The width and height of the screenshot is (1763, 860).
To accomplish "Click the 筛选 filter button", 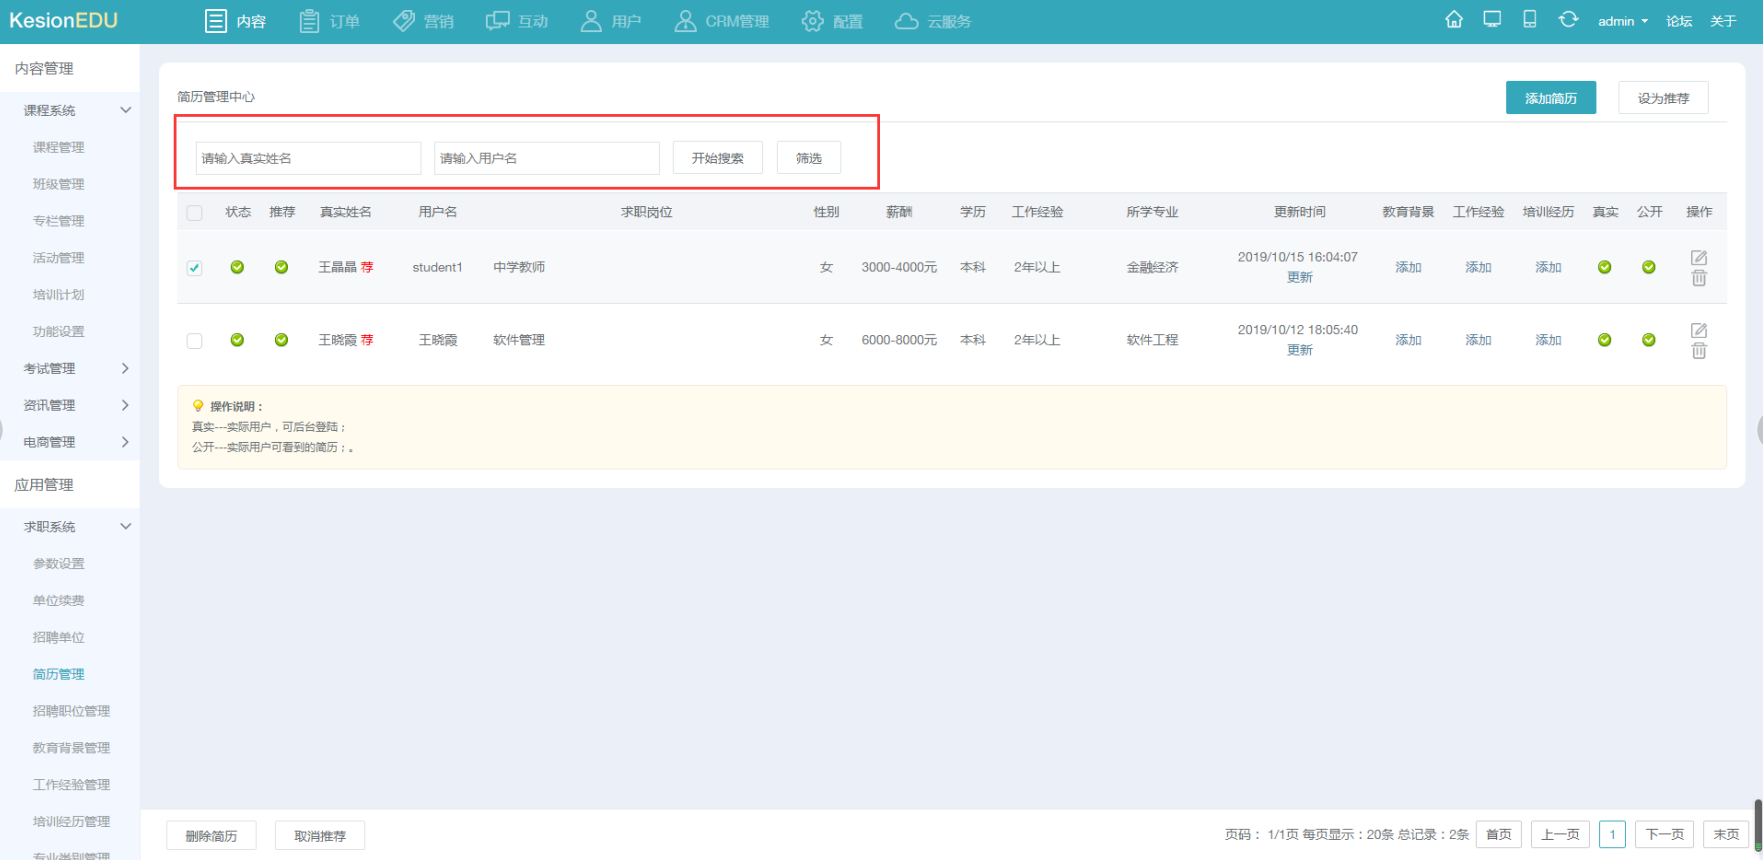I will [809, 158].
